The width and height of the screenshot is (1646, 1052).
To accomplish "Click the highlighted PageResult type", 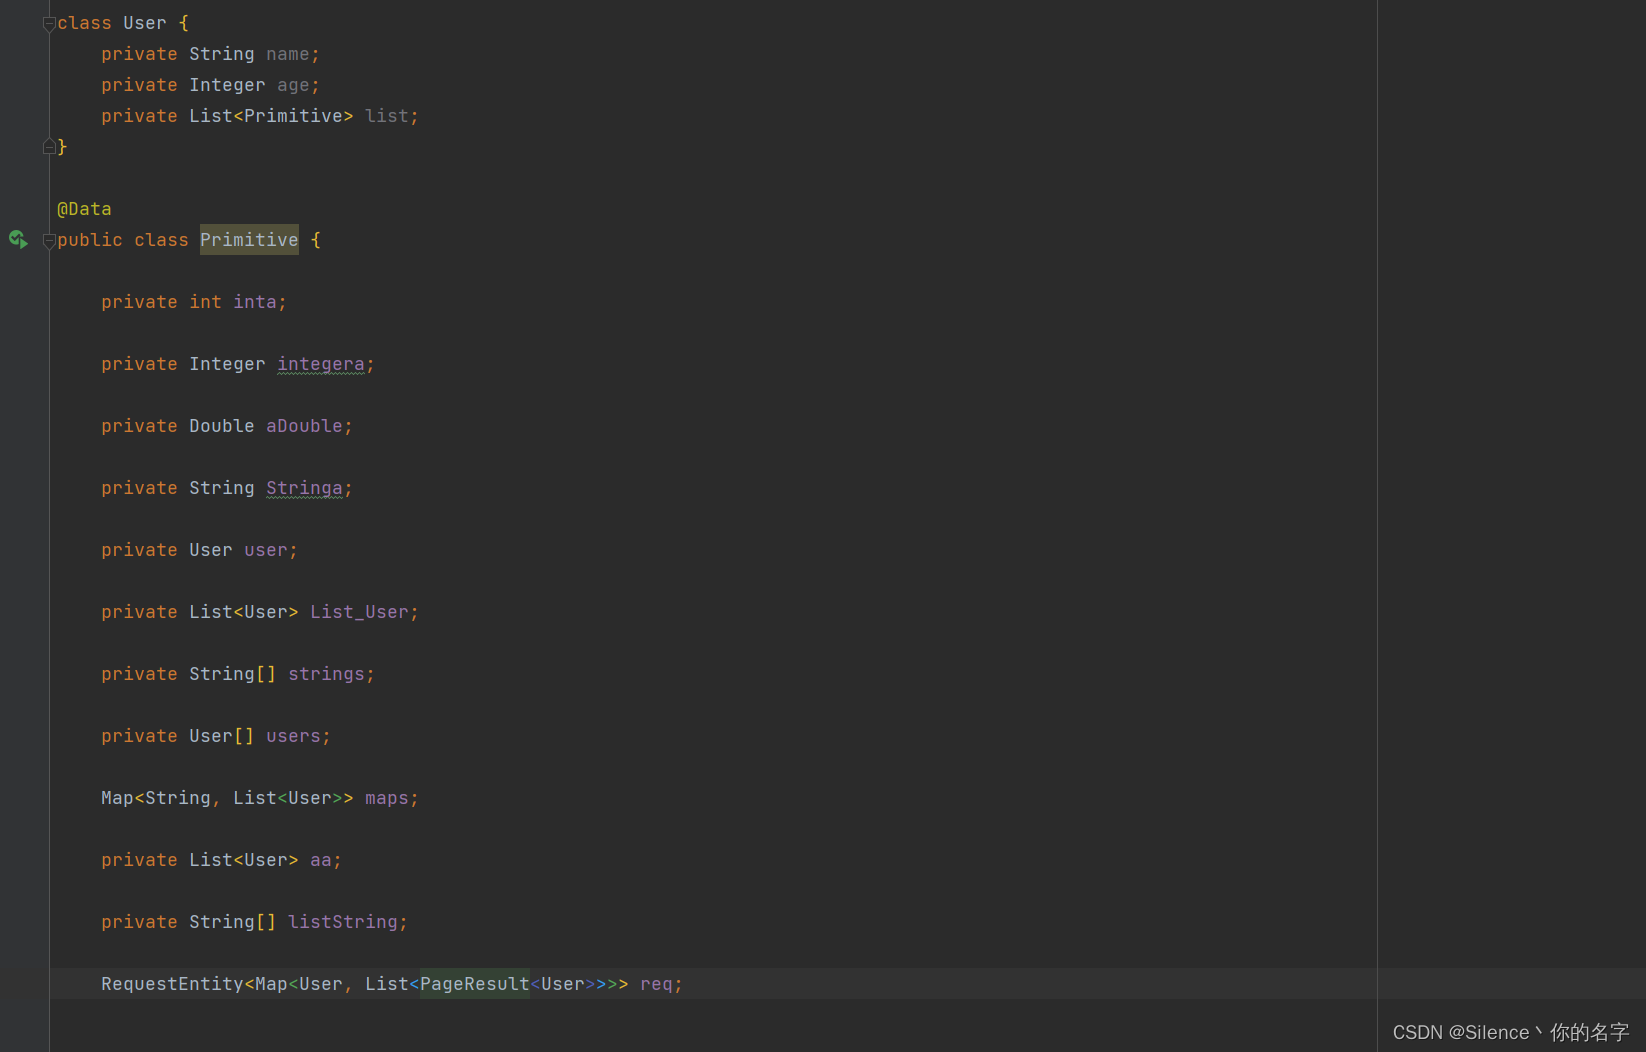I will click(475, 984).
